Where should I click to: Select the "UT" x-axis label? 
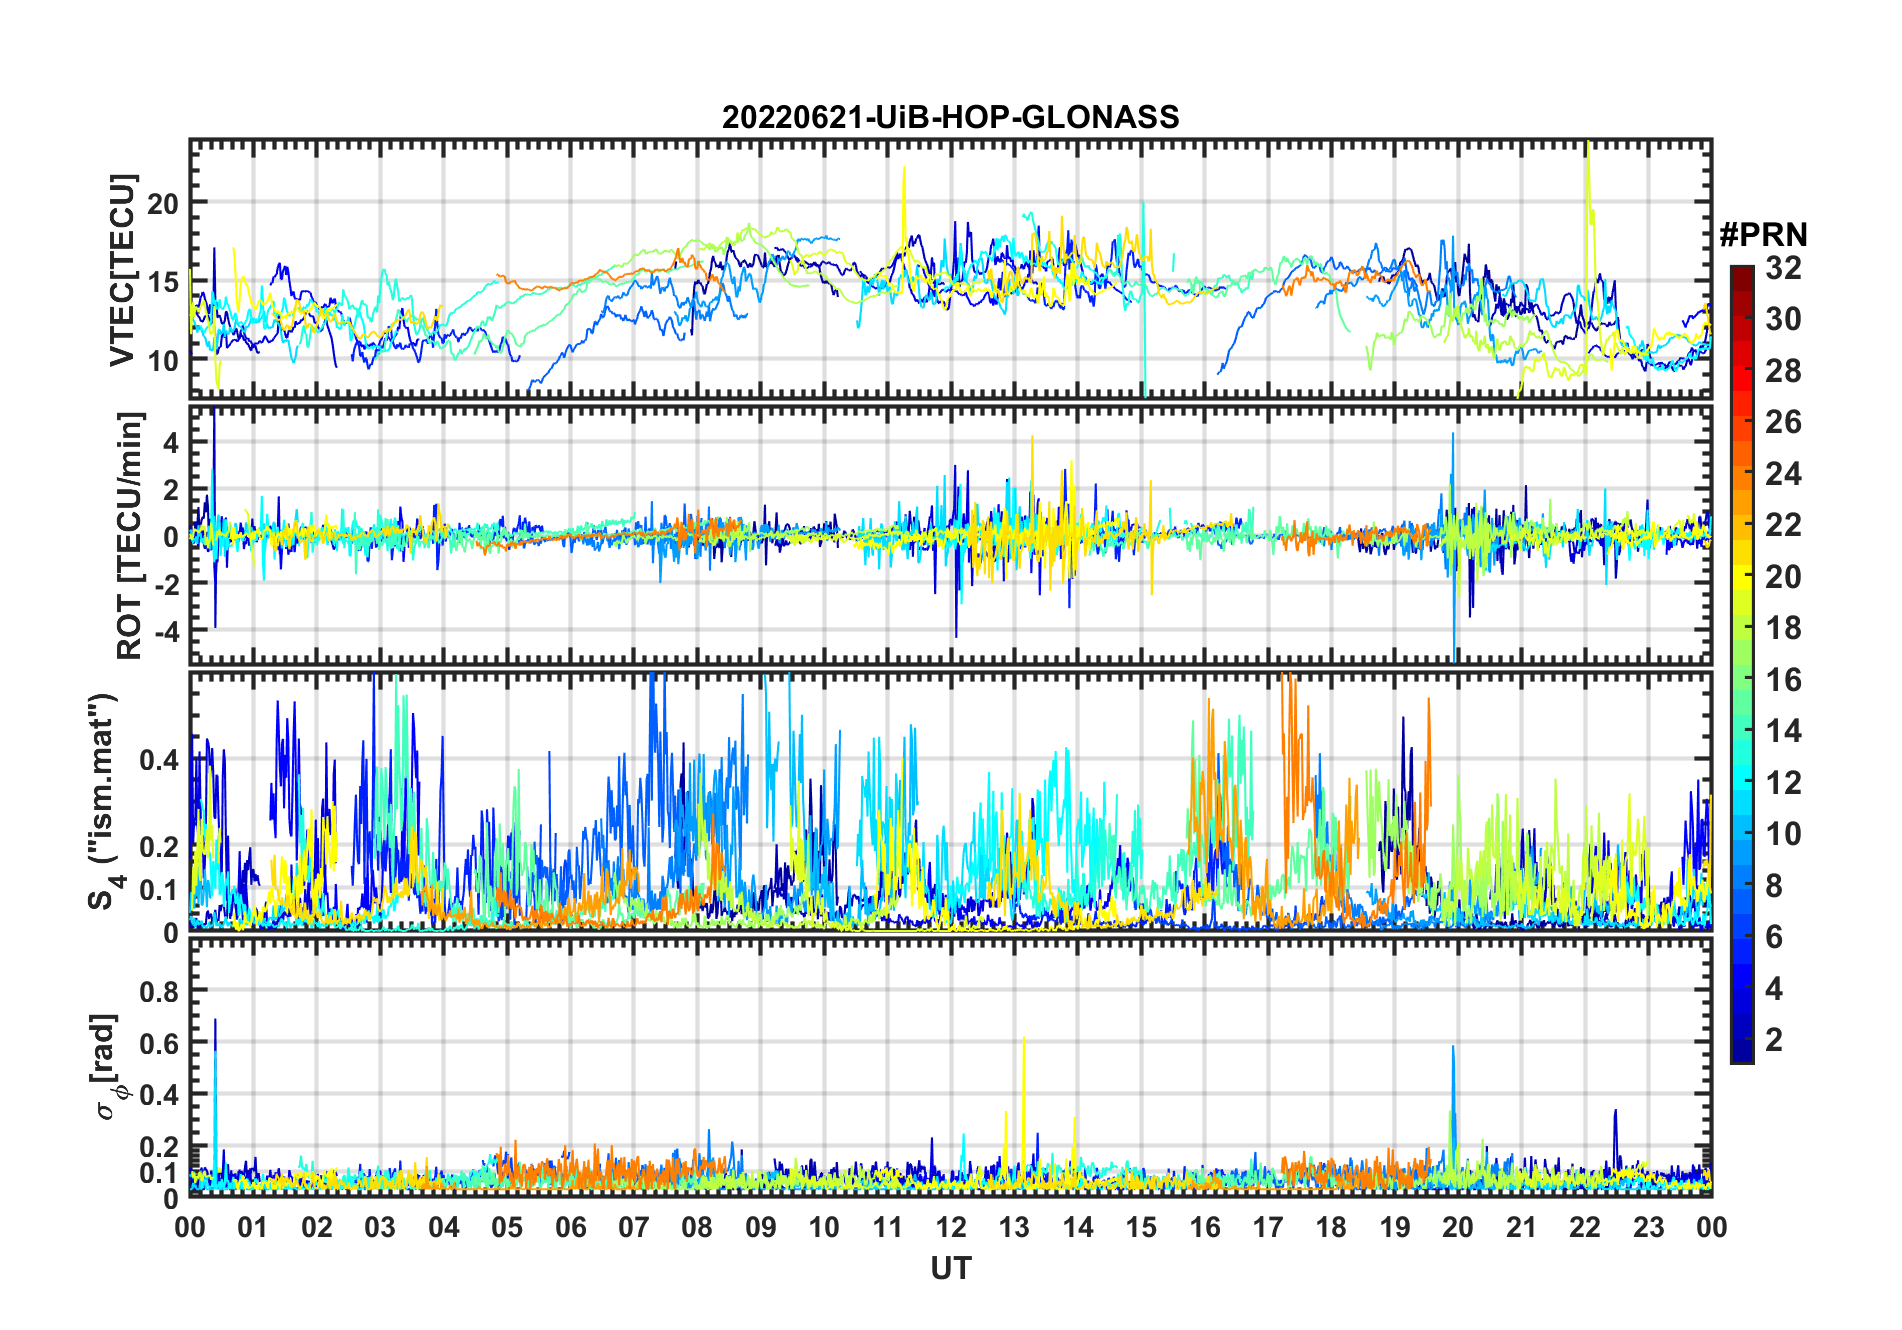click(951, 1268)
